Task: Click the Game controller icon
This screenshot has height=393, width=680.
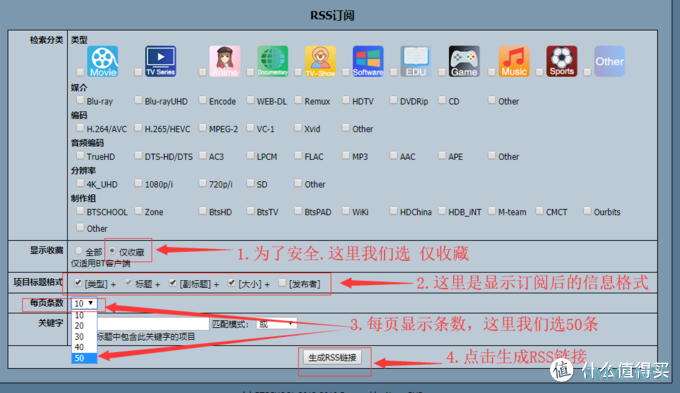Action: tap(464, 62)
